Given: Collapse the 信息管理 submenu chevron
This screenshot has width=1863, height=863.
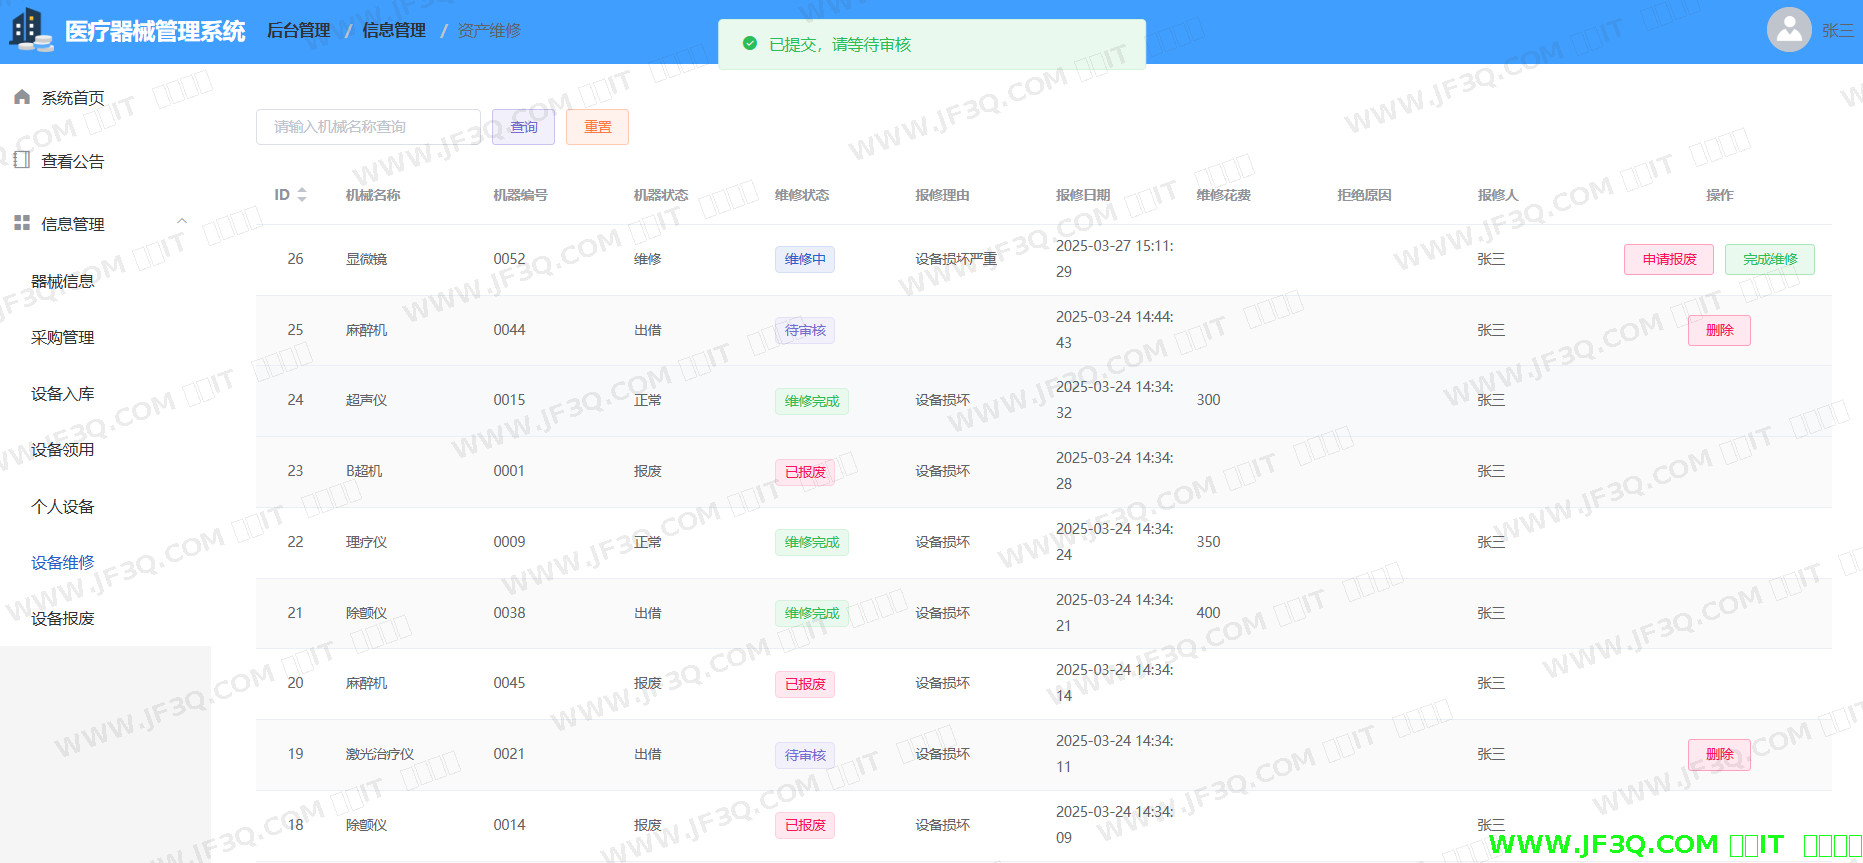Looking at the screenshot, I should pyautogui.click(x=182, y=222).
